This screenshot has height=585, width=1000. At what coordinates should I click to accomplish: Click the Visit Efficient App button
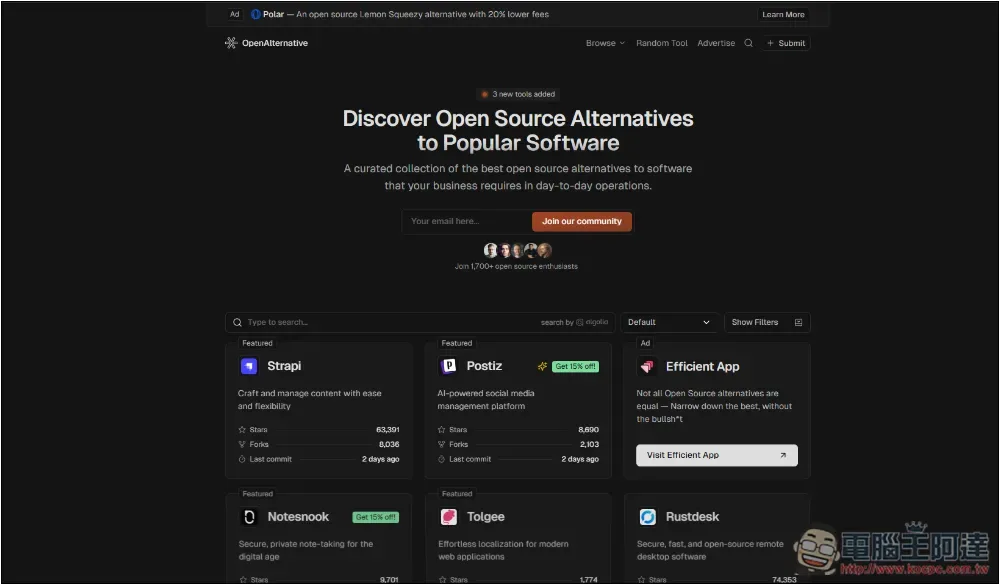[x=716, y=455]
